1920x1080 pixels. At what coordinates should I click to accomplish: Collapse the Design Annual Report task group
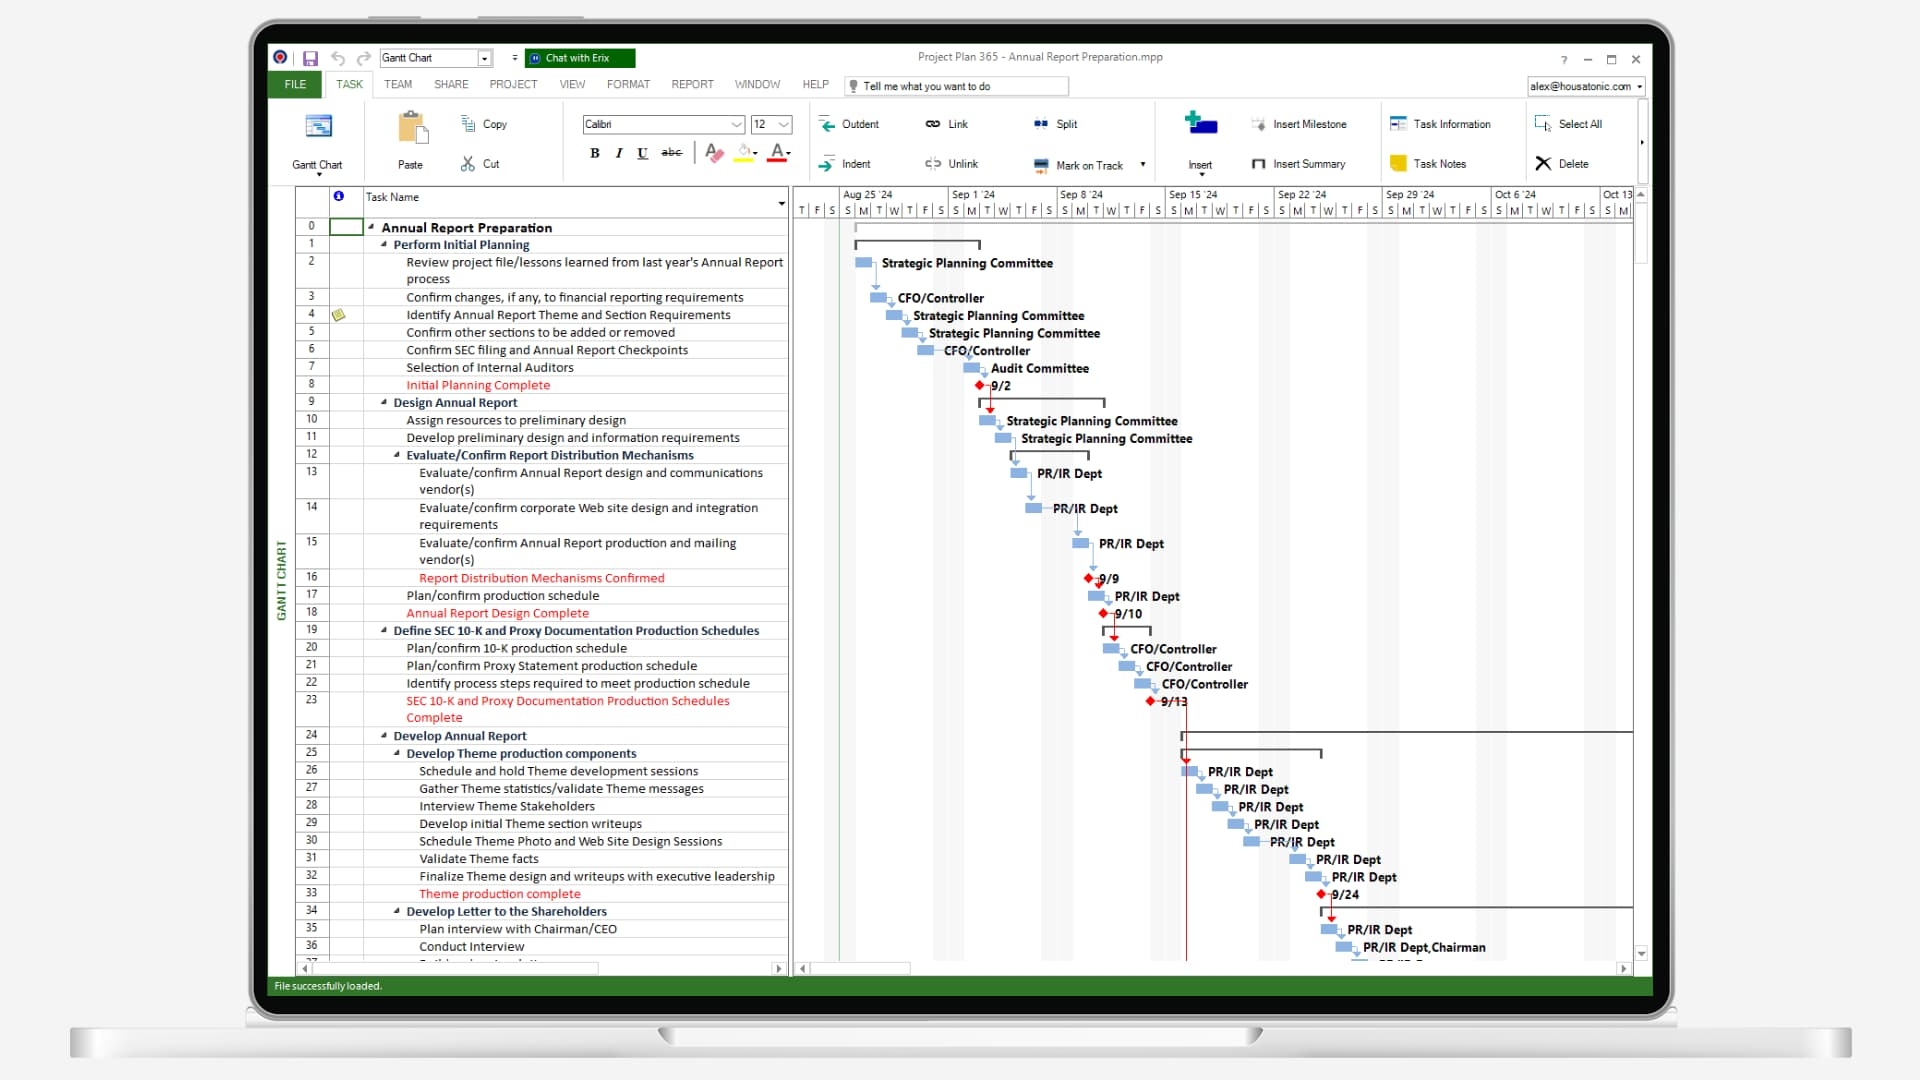[x=385, y=402]
